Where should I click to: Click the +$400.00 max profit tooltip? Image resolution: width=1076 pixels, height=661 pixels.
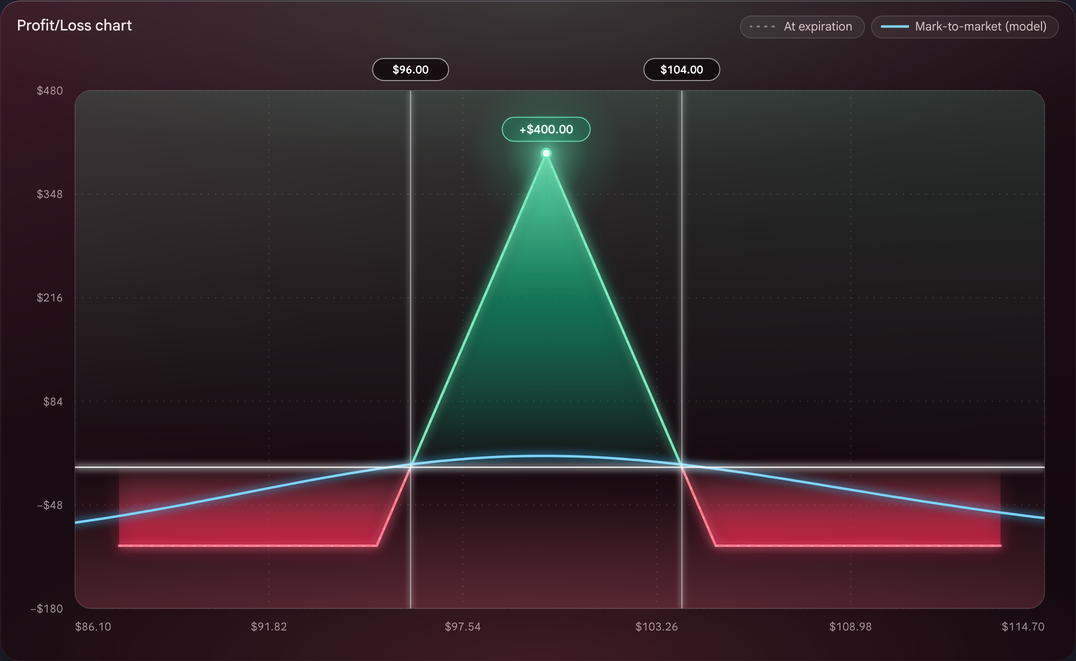(x=546, y=129)
